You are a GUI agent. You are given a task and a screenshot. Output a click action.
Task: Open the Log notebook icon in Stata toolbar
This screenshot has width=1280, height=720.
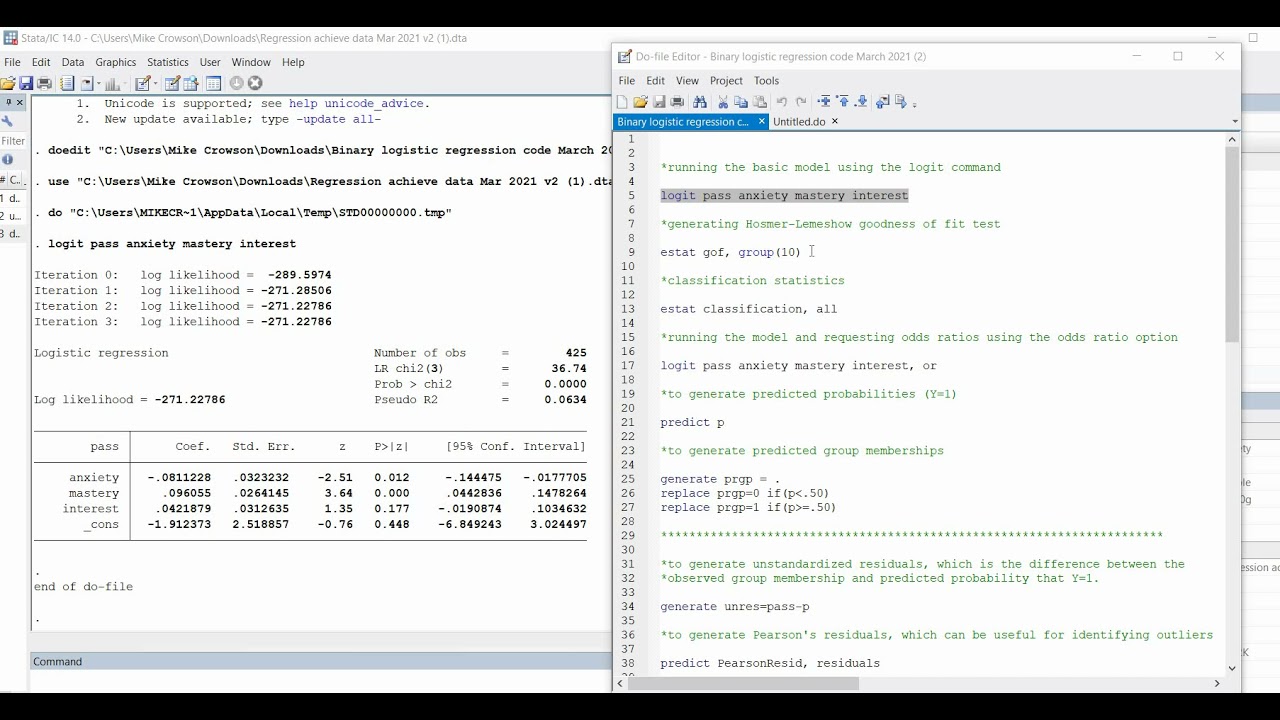(x=67, y=84)
